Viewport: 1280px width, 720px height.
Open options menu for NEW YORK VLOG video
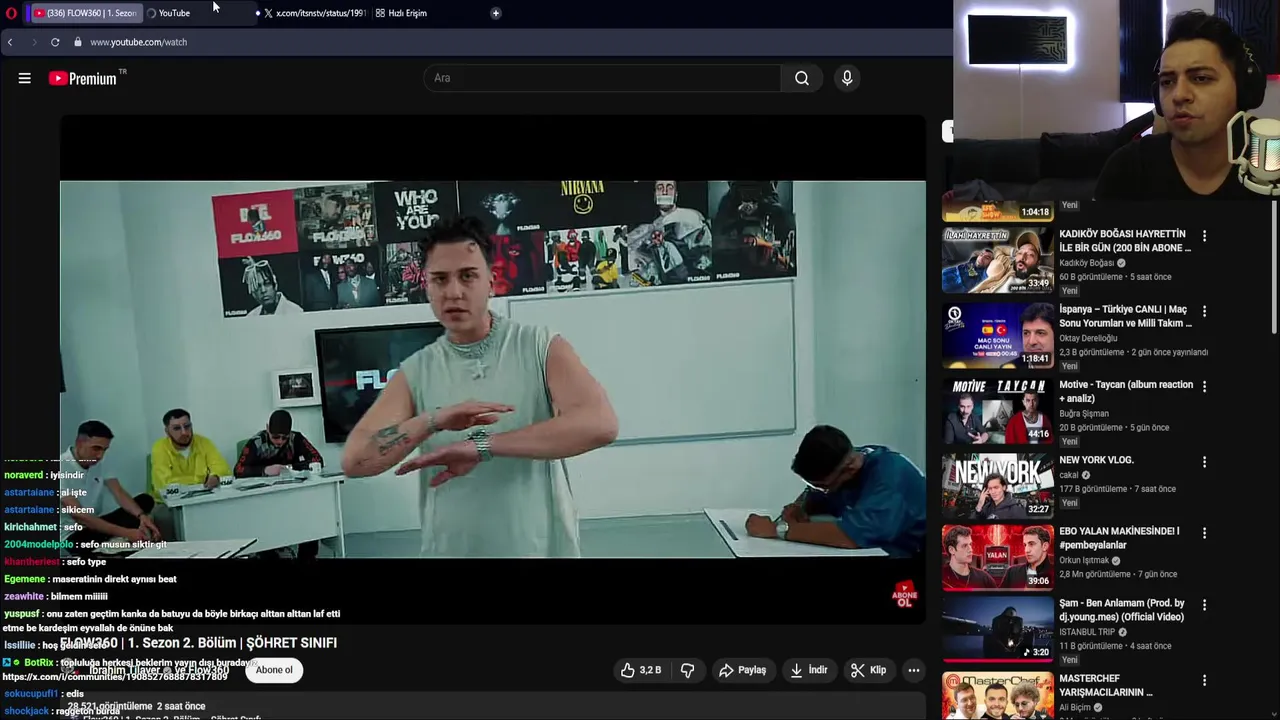coord(1204,462)
